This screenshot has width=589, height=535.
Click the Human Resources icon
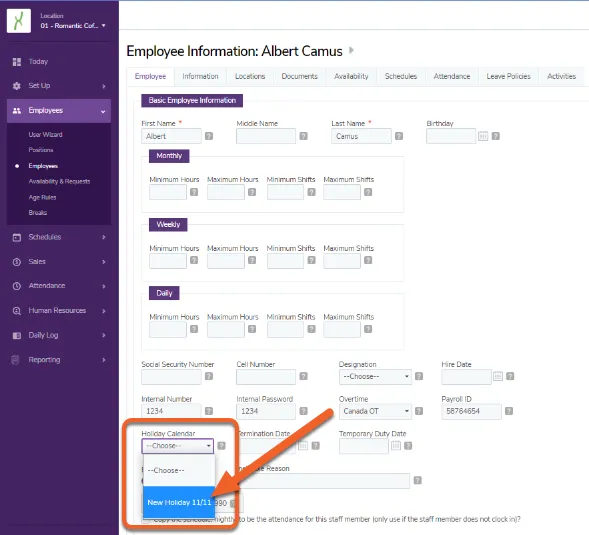click(x=17, y=311)
